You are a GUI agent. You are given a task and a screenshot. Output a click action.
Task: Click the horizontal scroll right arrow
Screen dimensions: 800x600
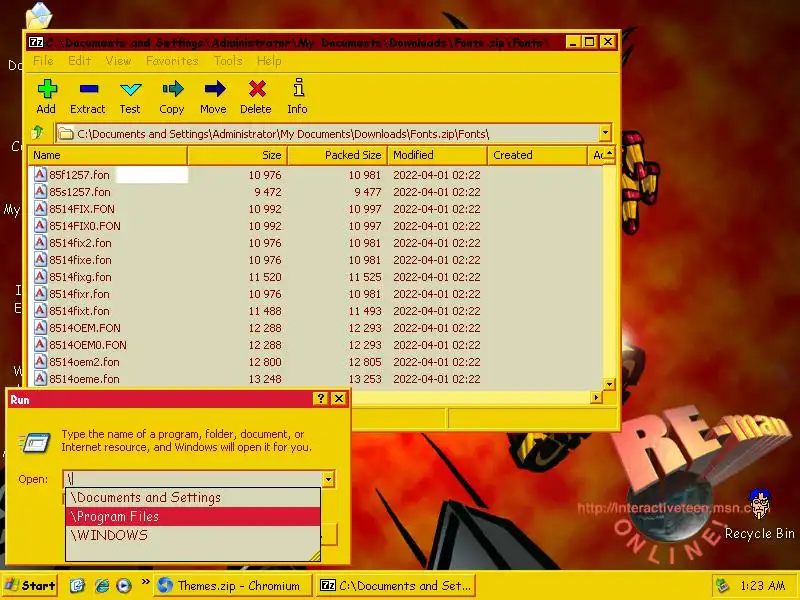(596, 397)
